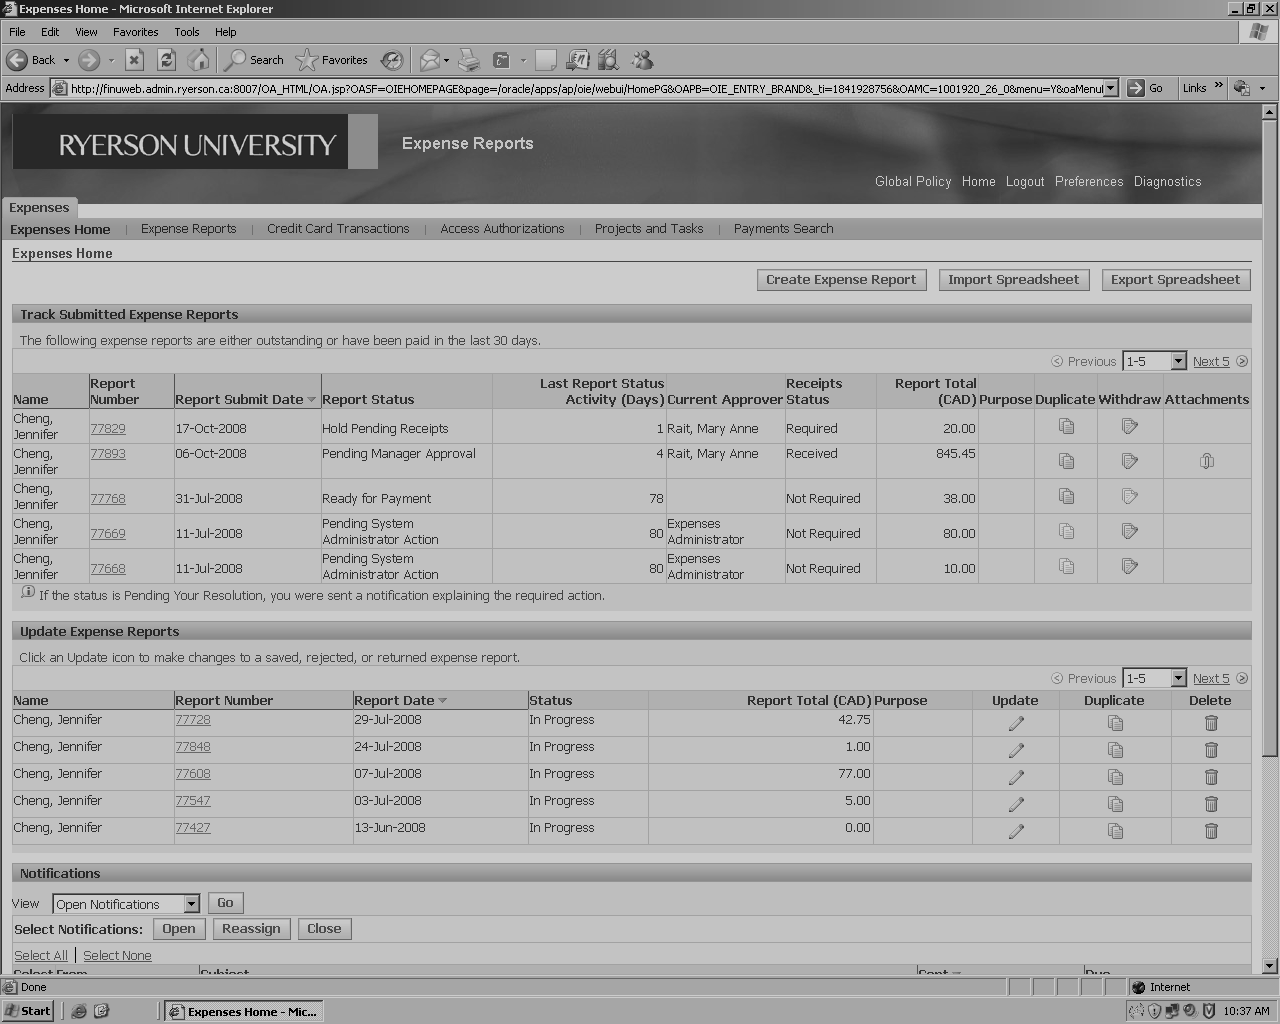1280x1024 pixels.
Task: Withdraw expense report 77829
Action: (1130, 427)
